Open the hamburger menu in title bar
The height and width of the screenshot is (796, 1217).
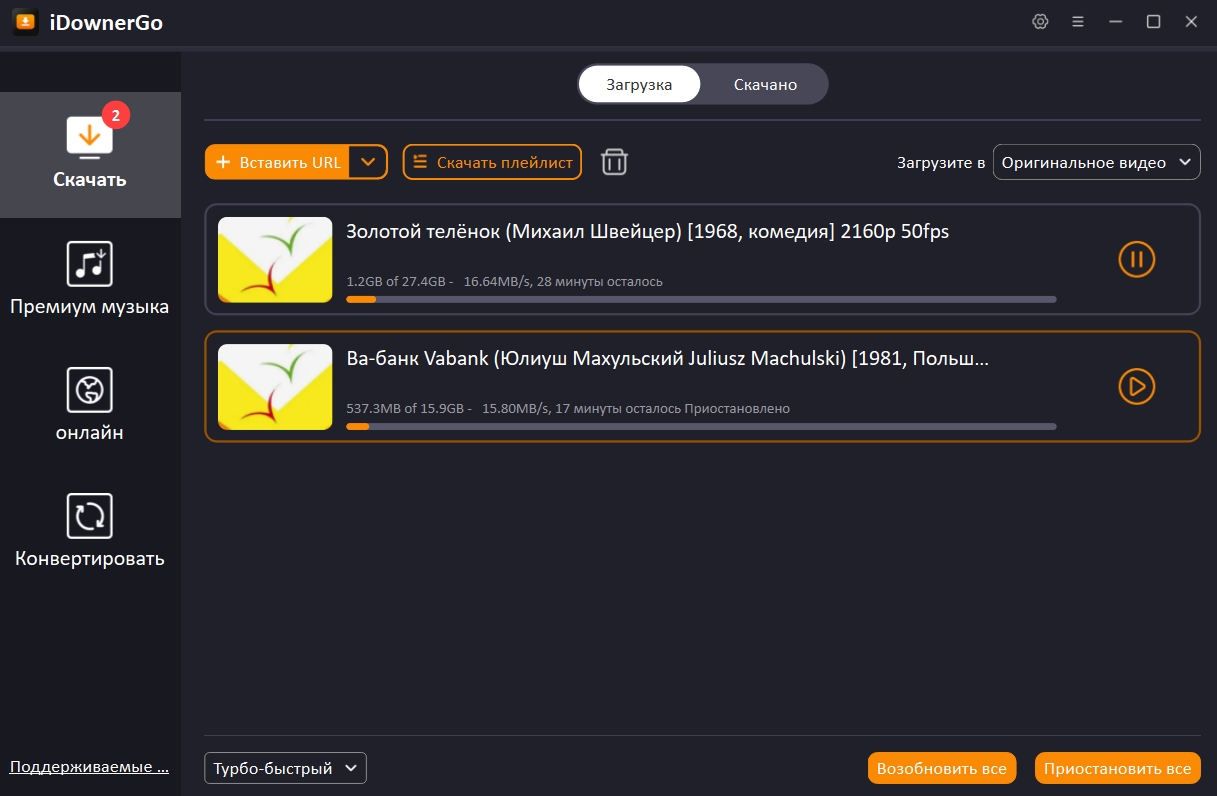coord(1078,22)
